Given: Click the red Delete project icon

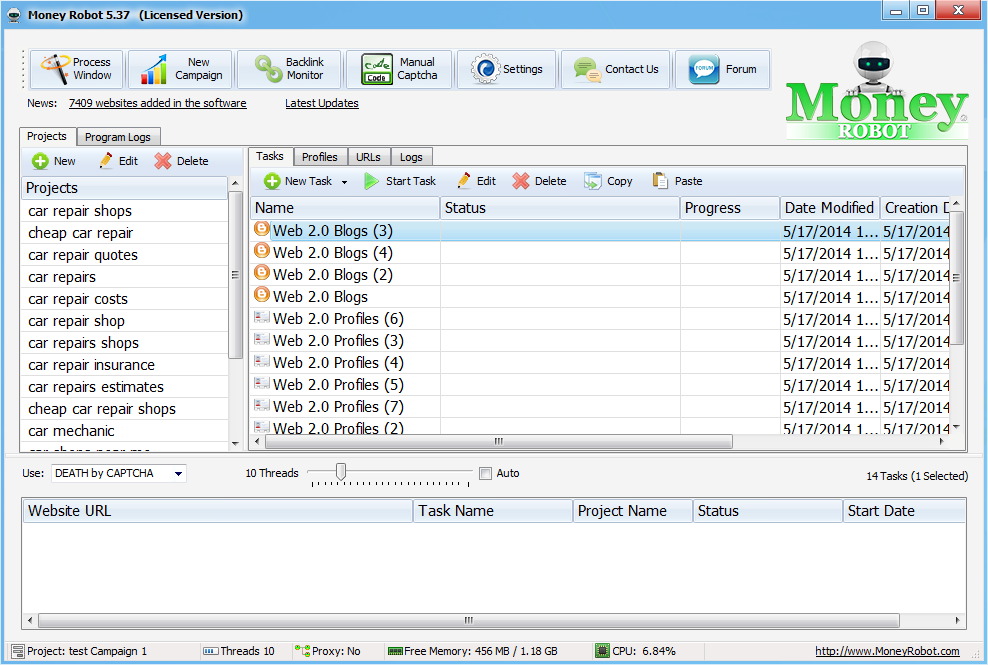Looking at the screenshot, I should [163, 161].
